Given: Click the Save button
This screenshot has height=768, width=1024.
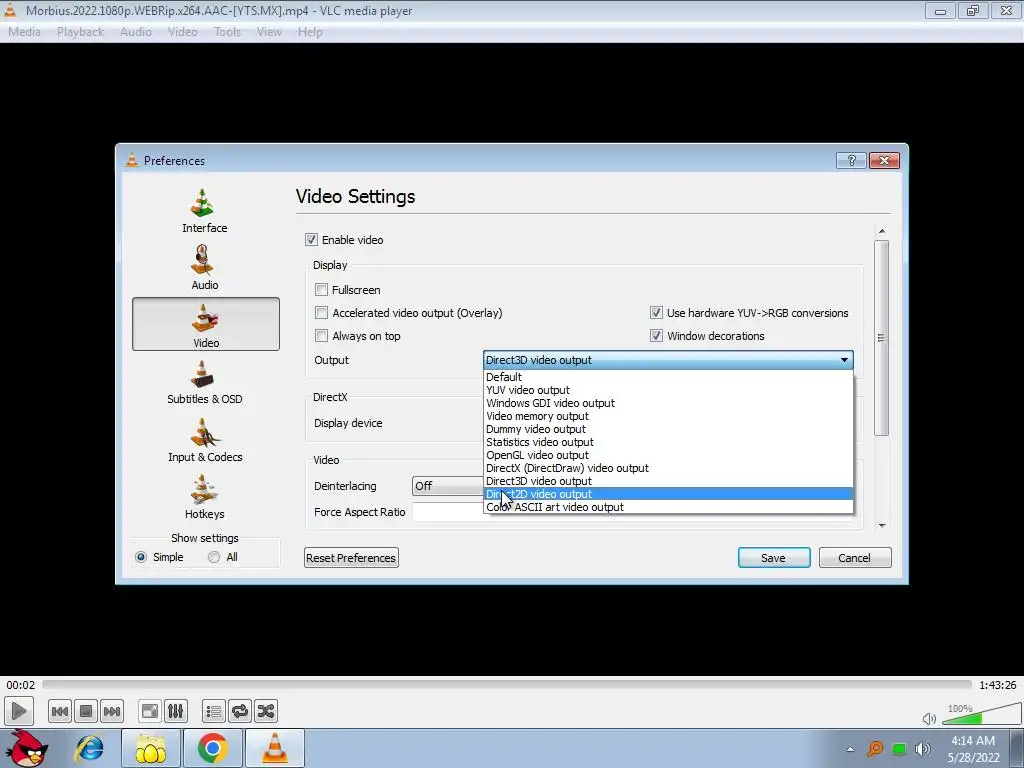Looking at the screenshot, I should point(774,558).
